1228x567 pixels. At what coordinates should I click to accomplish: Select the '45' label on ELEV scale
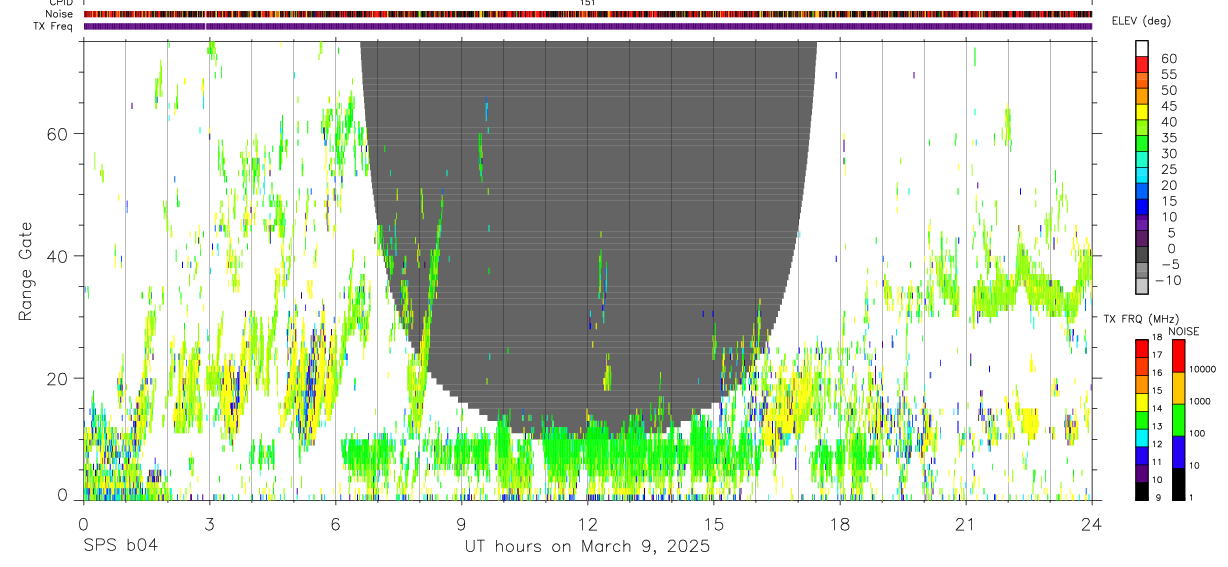pyautogui.click(x=1167, y=106)
